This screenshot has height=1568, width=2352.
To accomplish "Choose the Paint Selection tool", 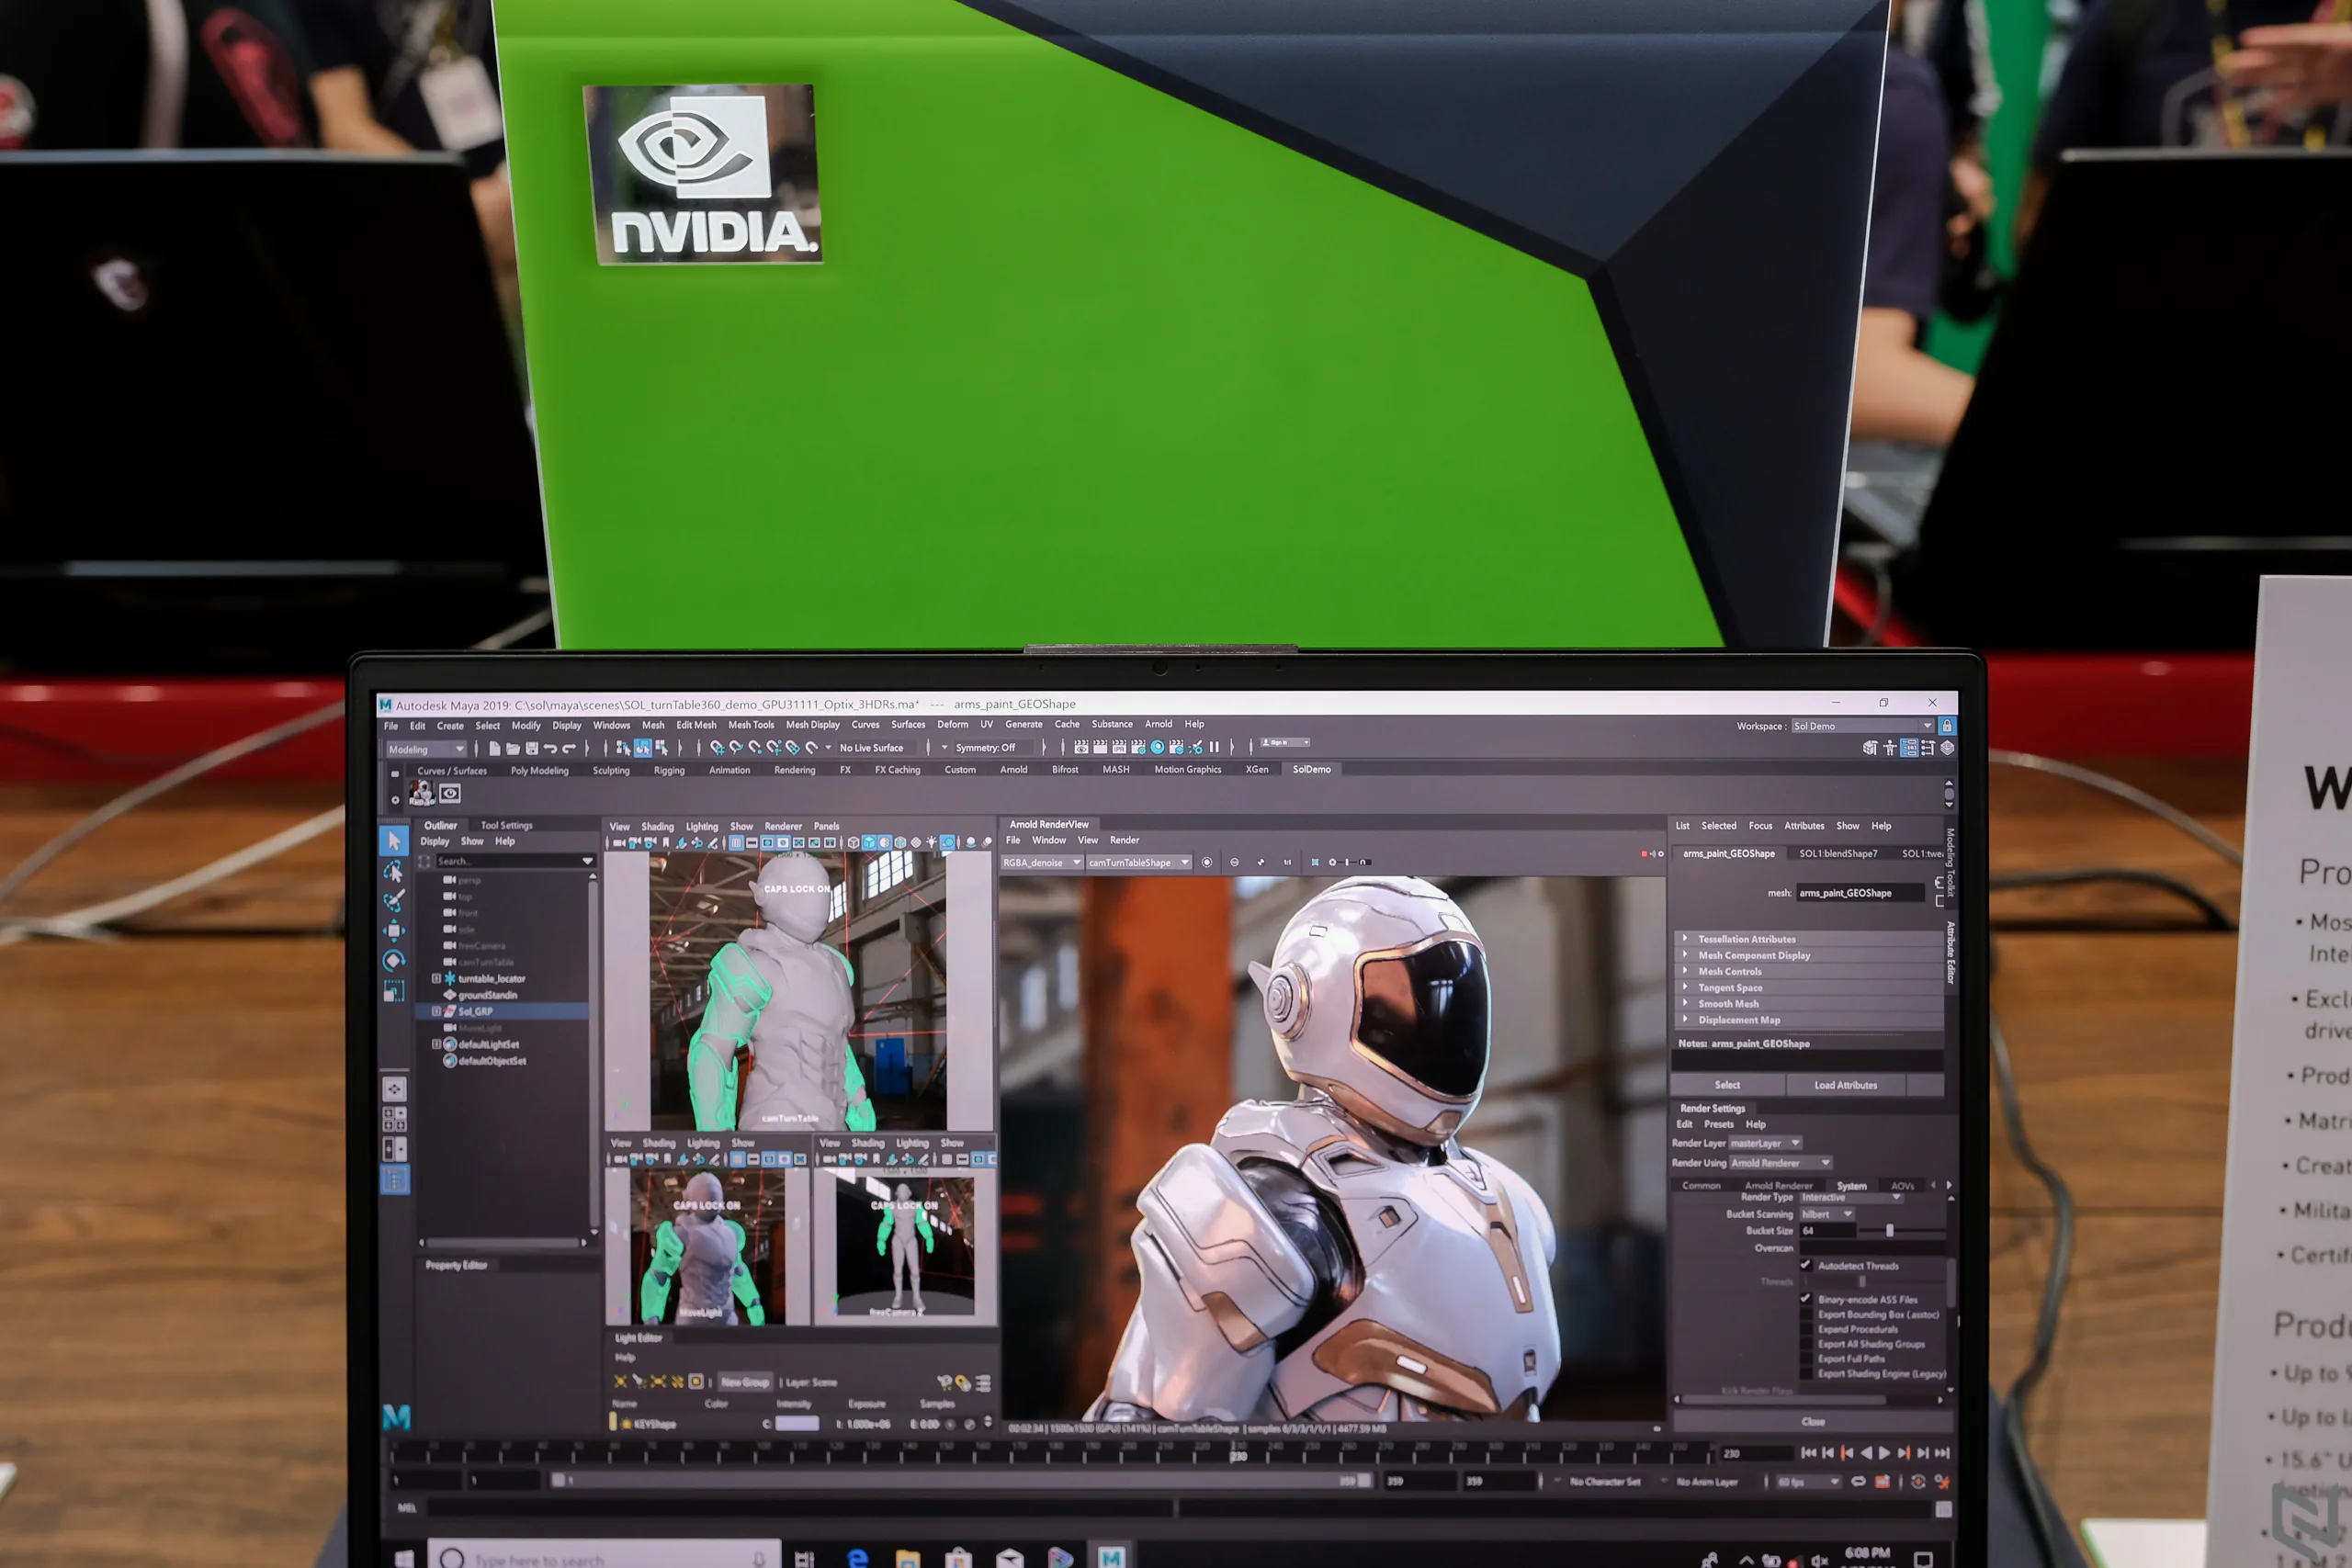I will 394,901.
